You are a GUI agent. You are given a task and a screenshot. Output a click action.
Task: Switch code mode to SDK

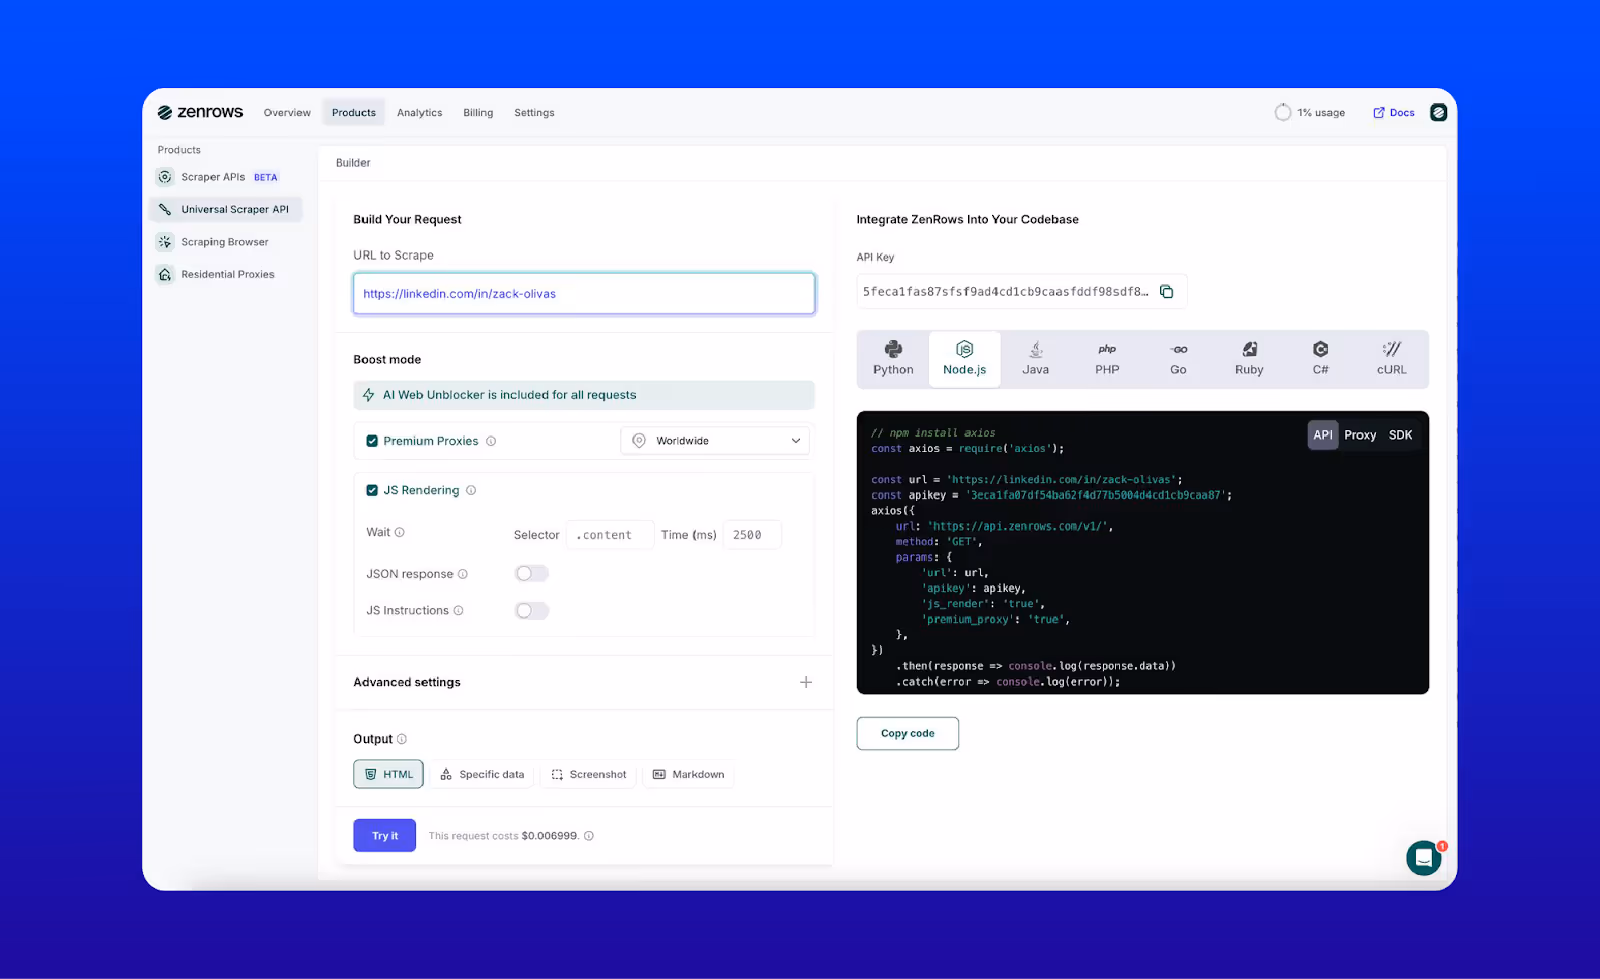coord(1400,435)
